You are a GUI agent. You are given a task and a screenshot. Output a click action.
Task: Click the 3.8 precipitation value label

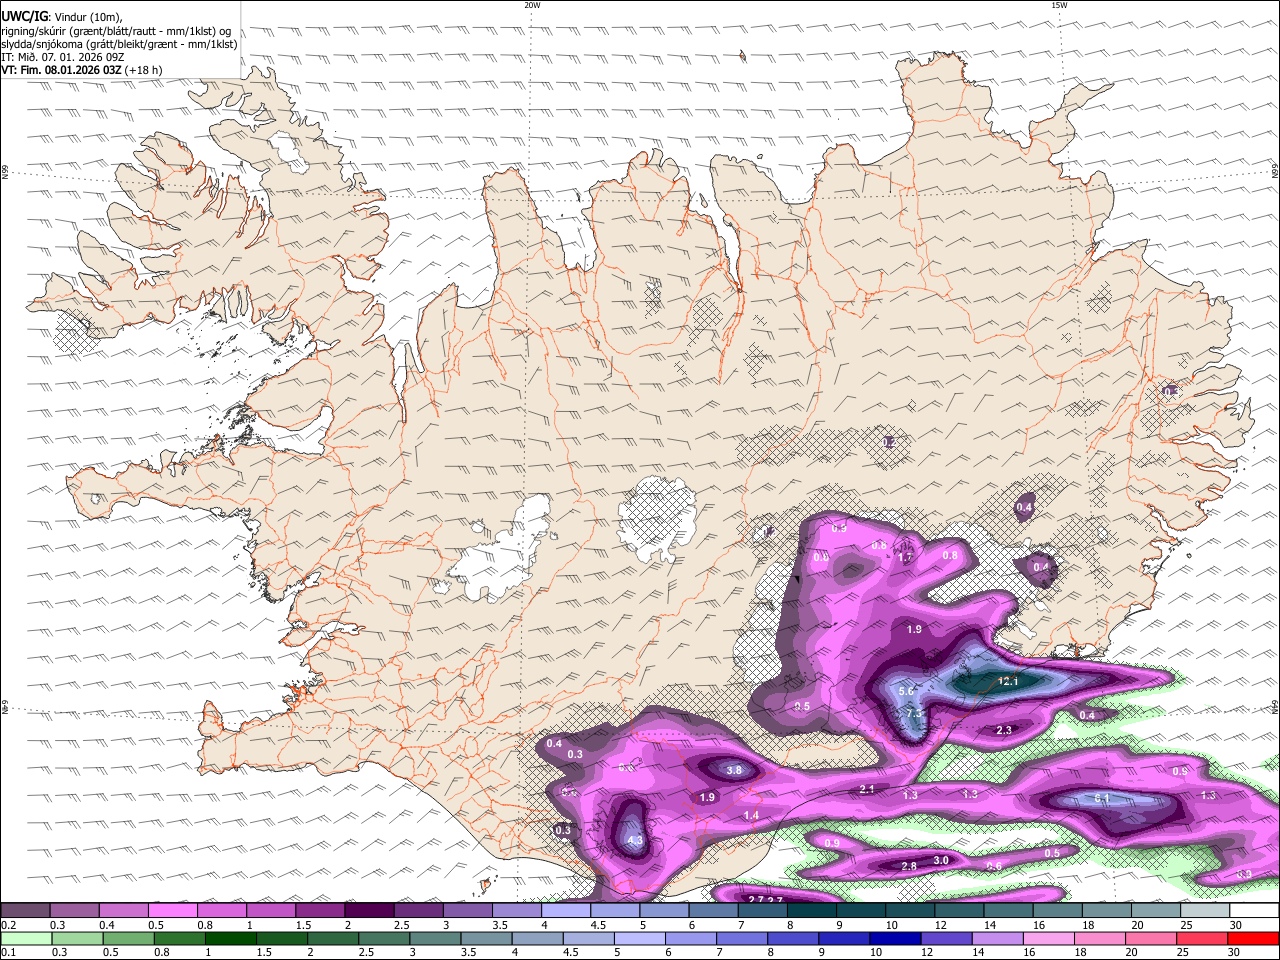pos(734,770)
